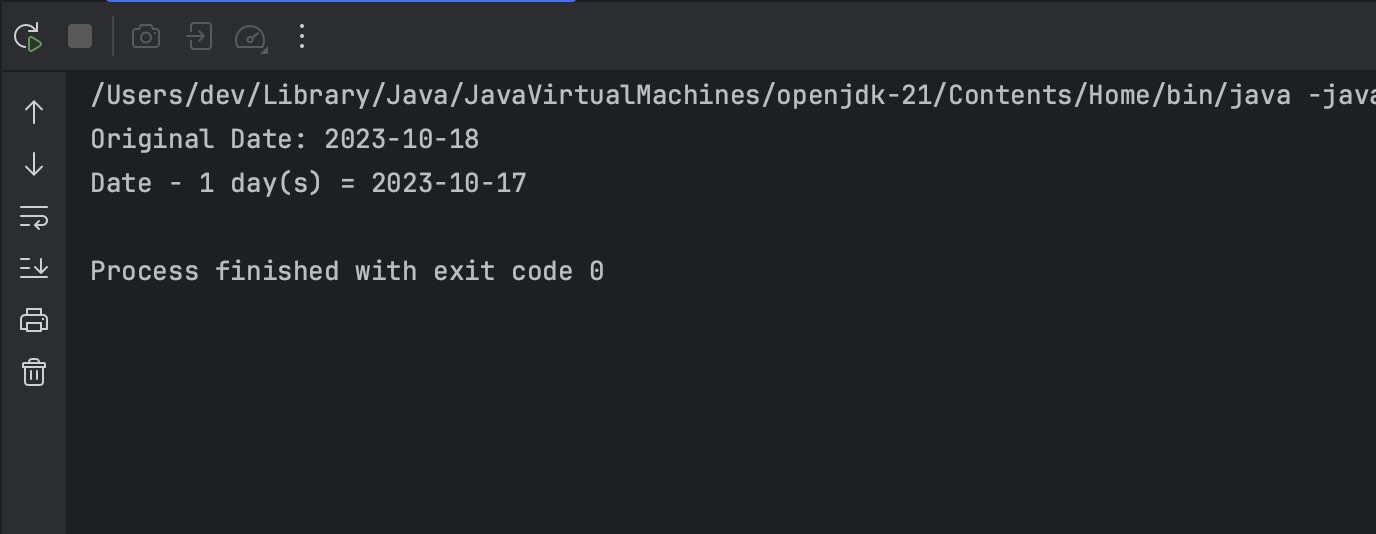The height and width of the screenshot is (534, 1376).
Task: Clear all console output with trash icon
Action: [x=34, y=373]
